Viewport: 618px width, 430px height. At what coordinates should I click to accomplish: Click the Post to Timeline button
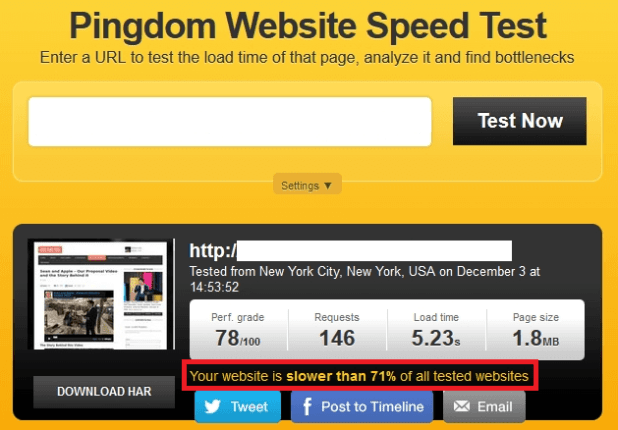pyautogui.click(x=362, y=407)
